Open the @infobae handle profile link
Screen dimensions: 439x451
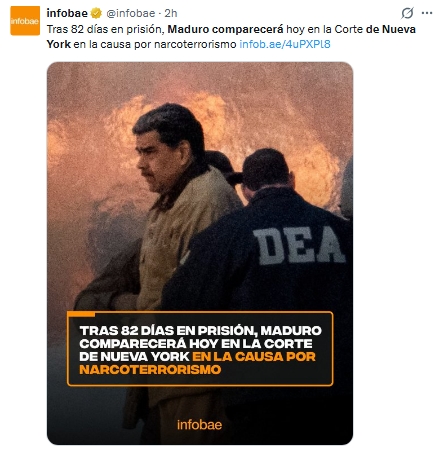(131, 13)
